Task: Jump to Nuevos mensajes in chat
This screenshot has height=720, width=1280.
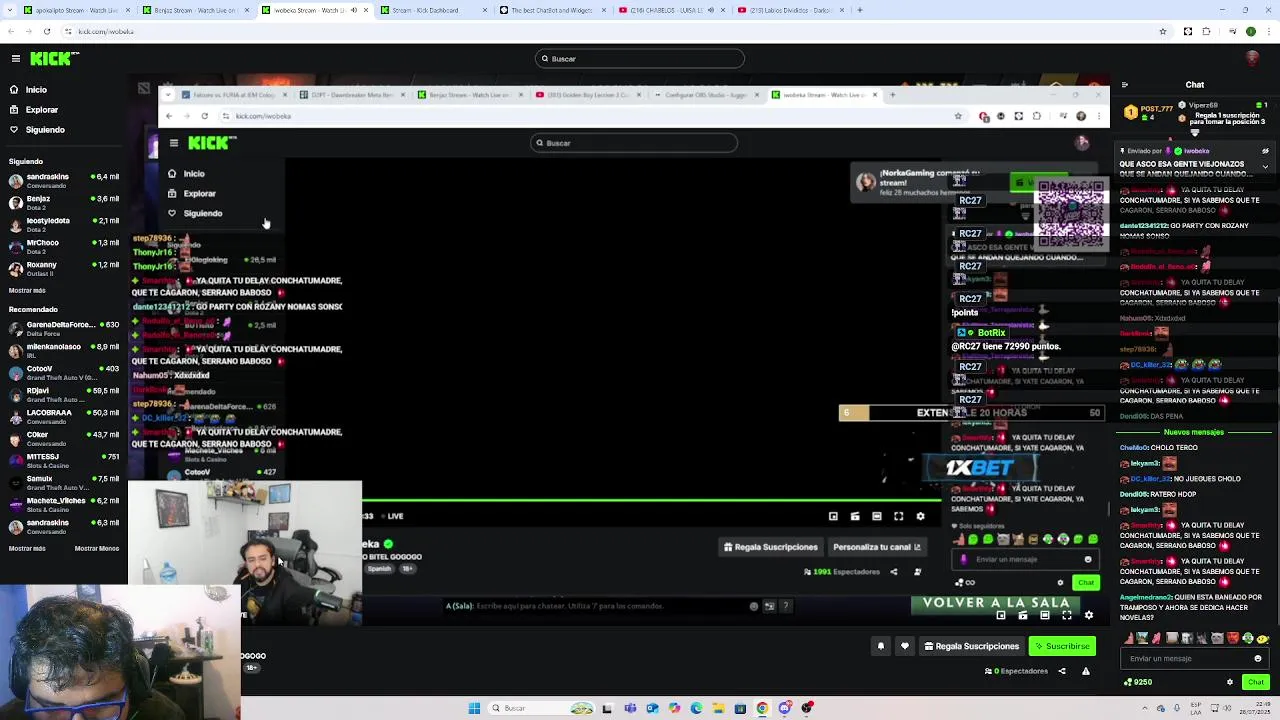Action: (1194, 432)
